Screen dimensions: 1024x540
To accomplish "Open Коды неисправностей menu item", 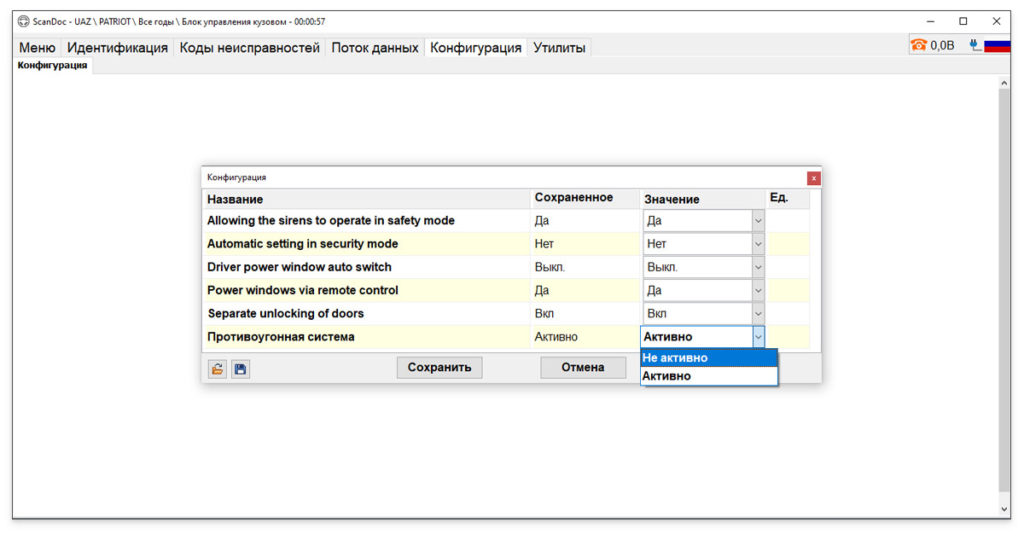I will [249, 48].
